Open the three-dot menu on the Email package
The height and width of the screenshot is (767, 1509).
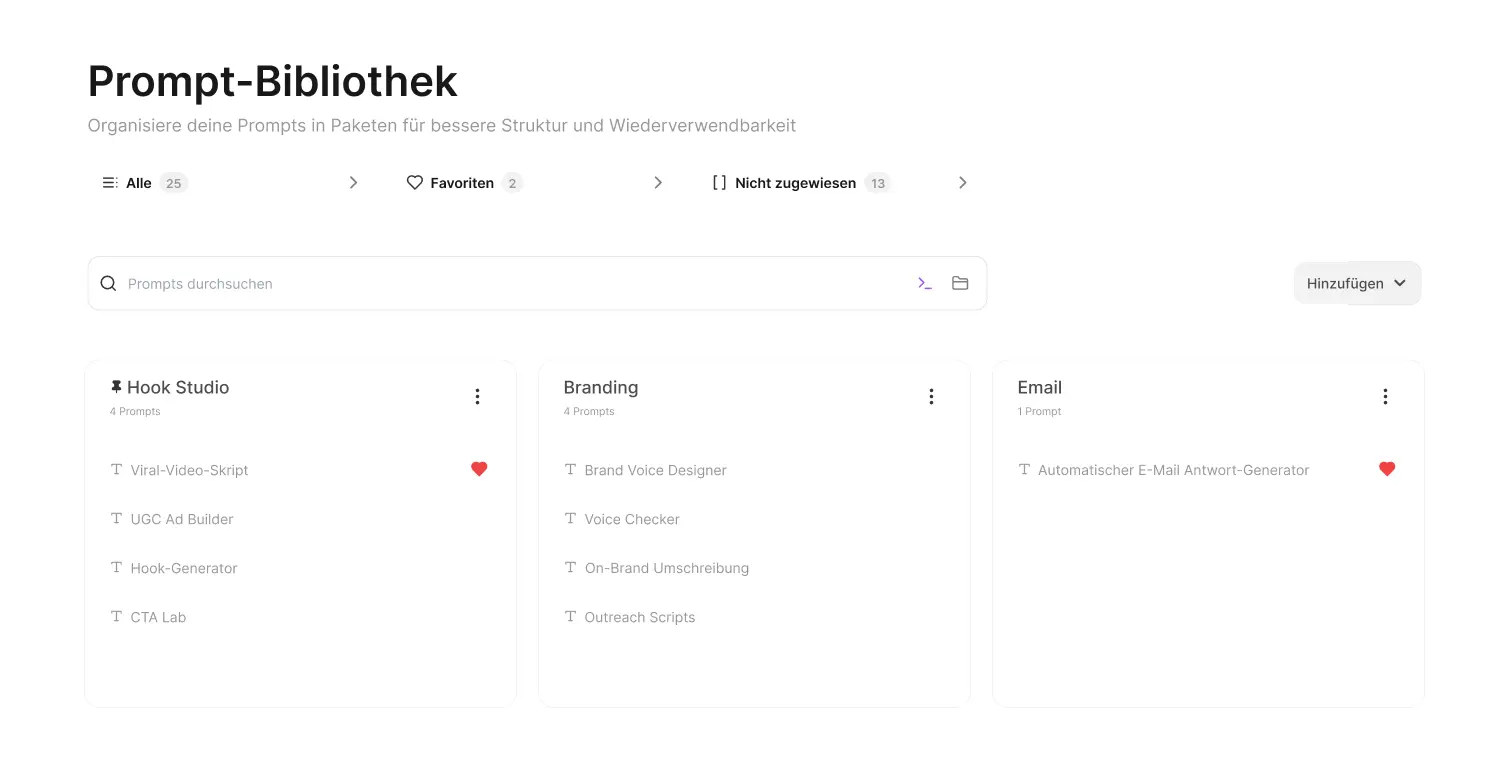tap(1385, 396)
